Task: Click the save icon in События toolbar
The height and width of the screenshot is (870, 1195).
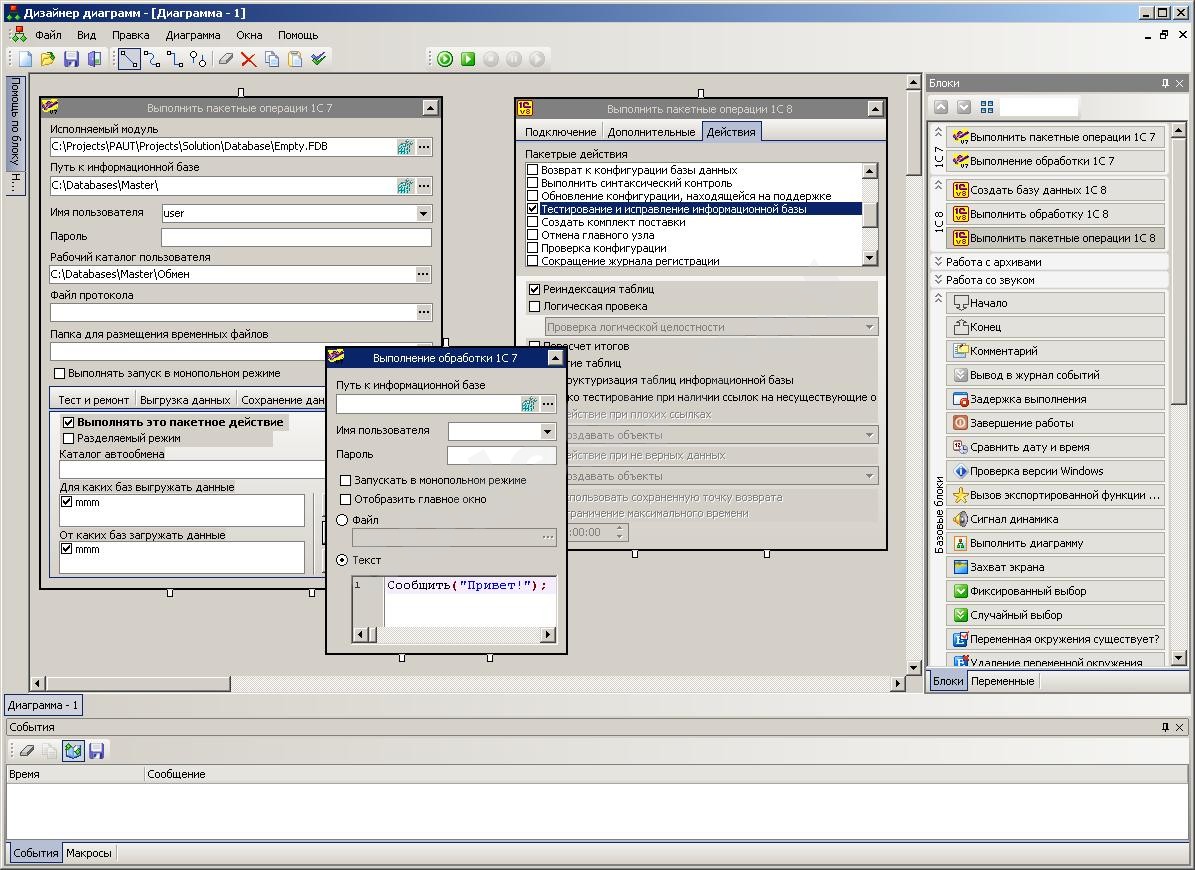Action: pyautogui.click(x=96, y=750)
